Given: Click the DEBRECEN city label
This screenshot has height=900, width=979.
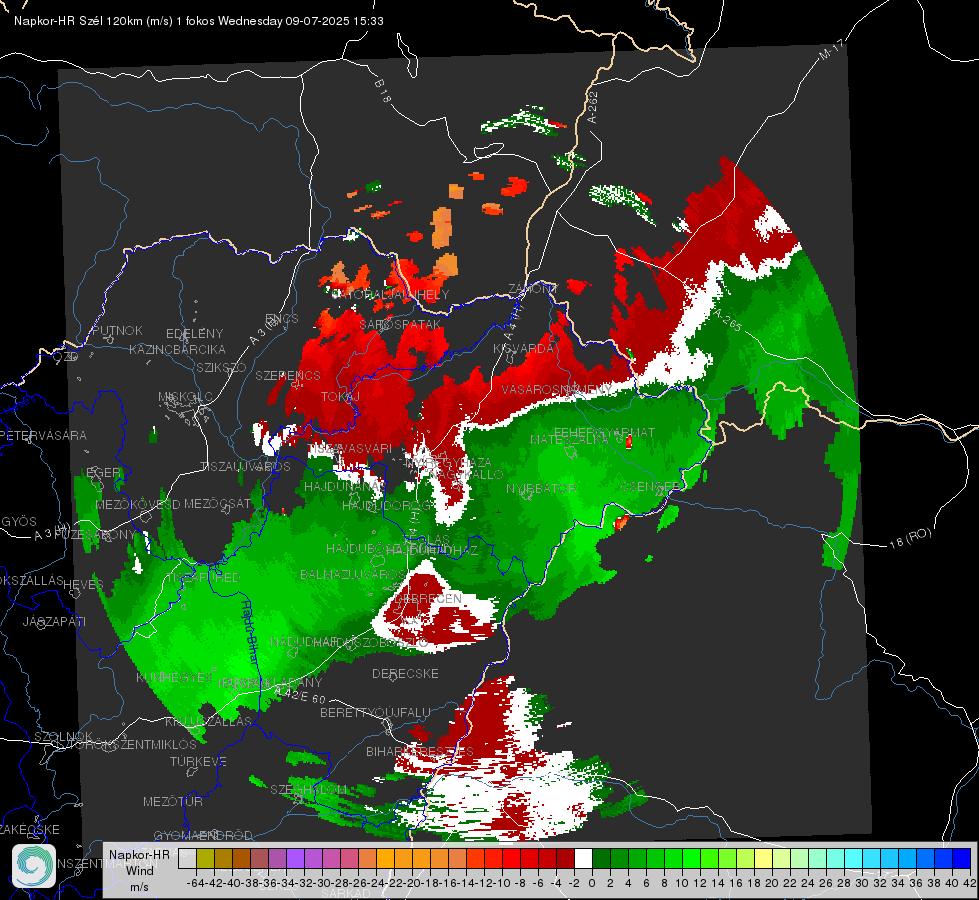Looking at the screenshot, I should (x=429, y=598).
